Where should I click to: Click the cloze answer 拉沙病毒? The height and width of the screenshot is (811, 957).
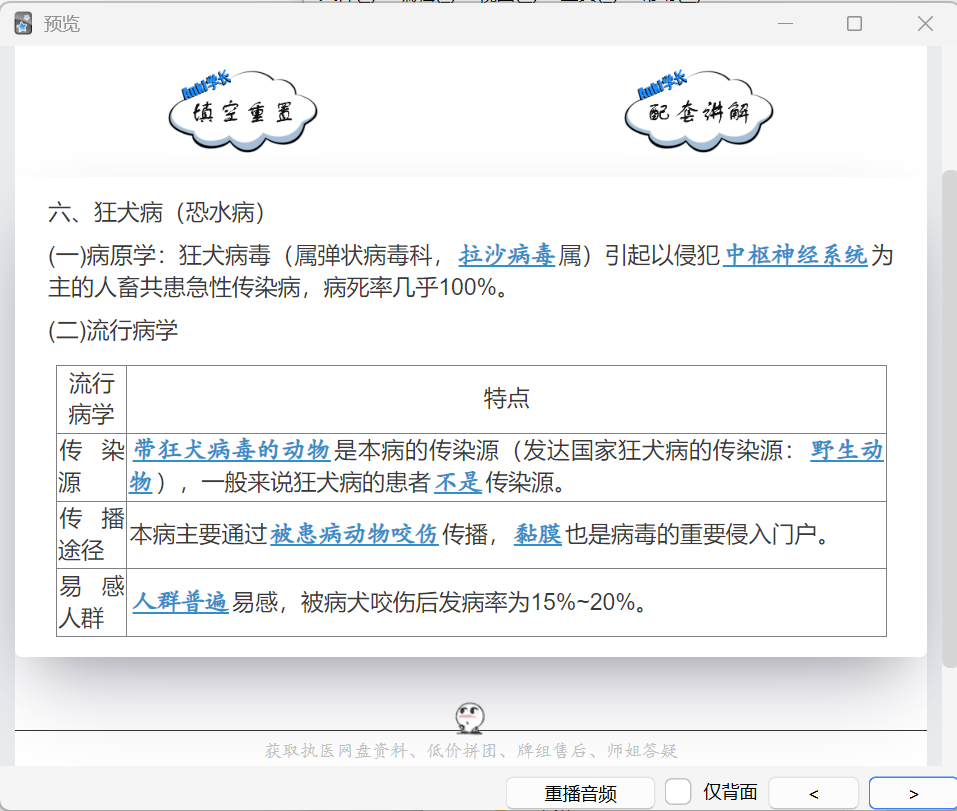pos(507,255)
